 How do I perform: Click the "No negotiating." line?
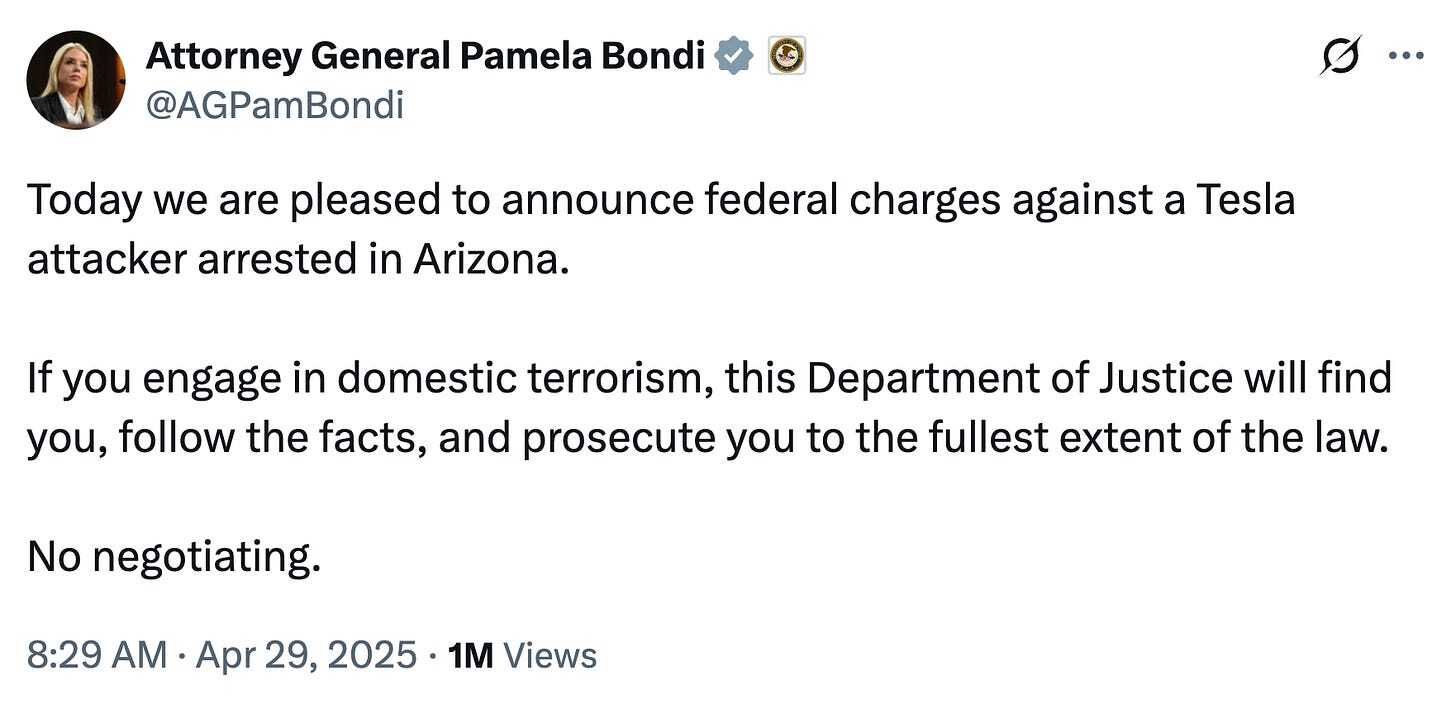174,557
